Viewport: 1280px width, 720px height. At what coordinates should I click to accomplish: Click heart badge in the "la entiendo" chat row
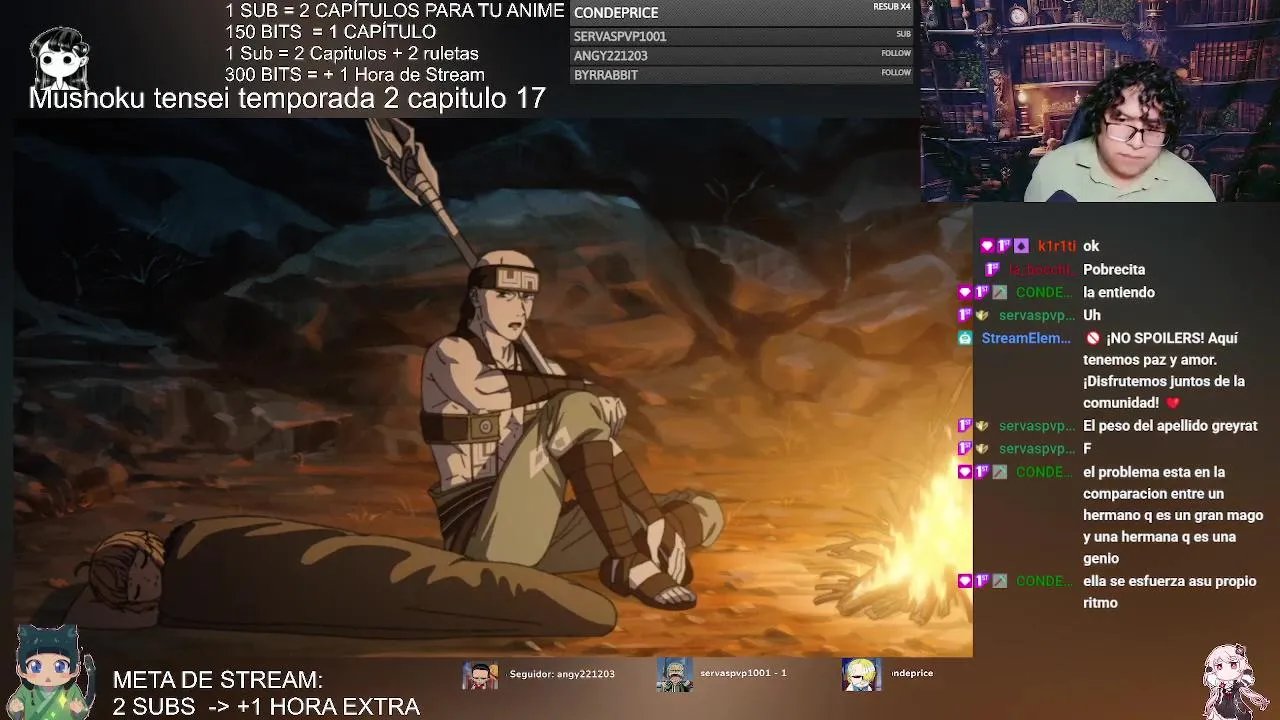pos(965,293)
